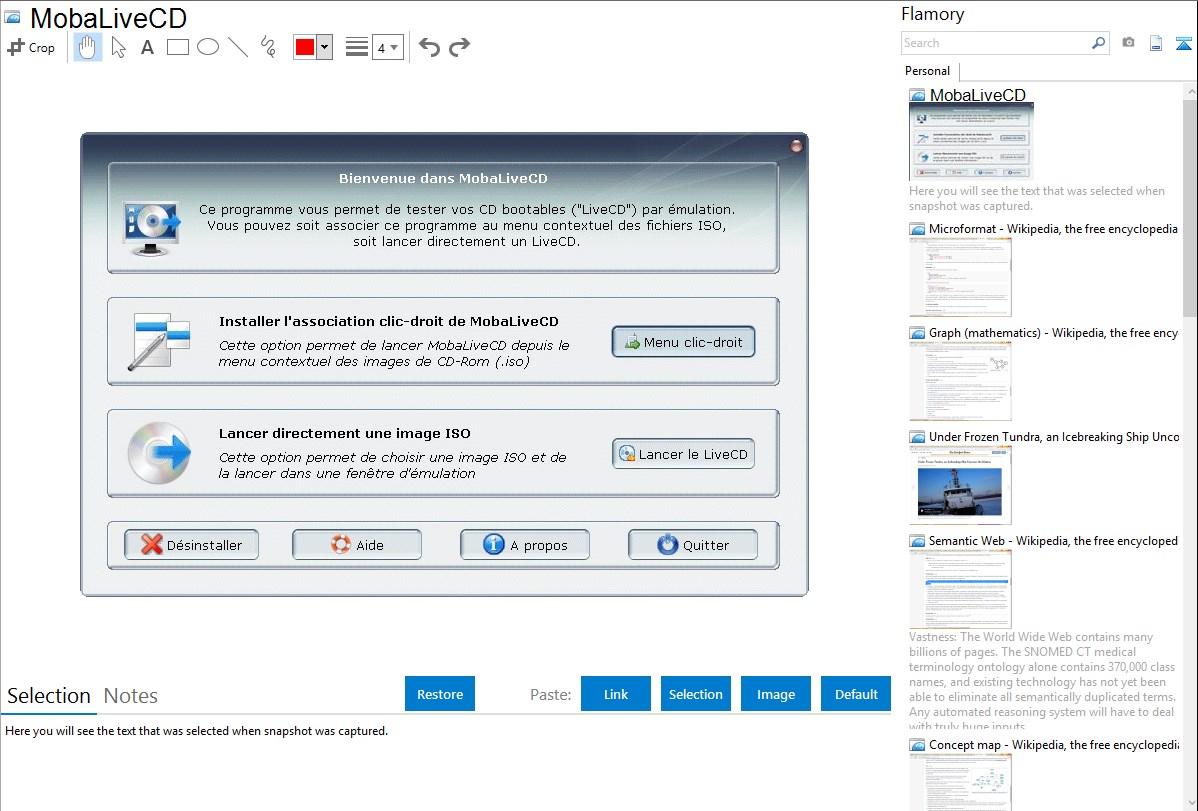Click the Semantic Web - Wikipedia title text
1198x811 pixels.
click(x=1053, y=540)
